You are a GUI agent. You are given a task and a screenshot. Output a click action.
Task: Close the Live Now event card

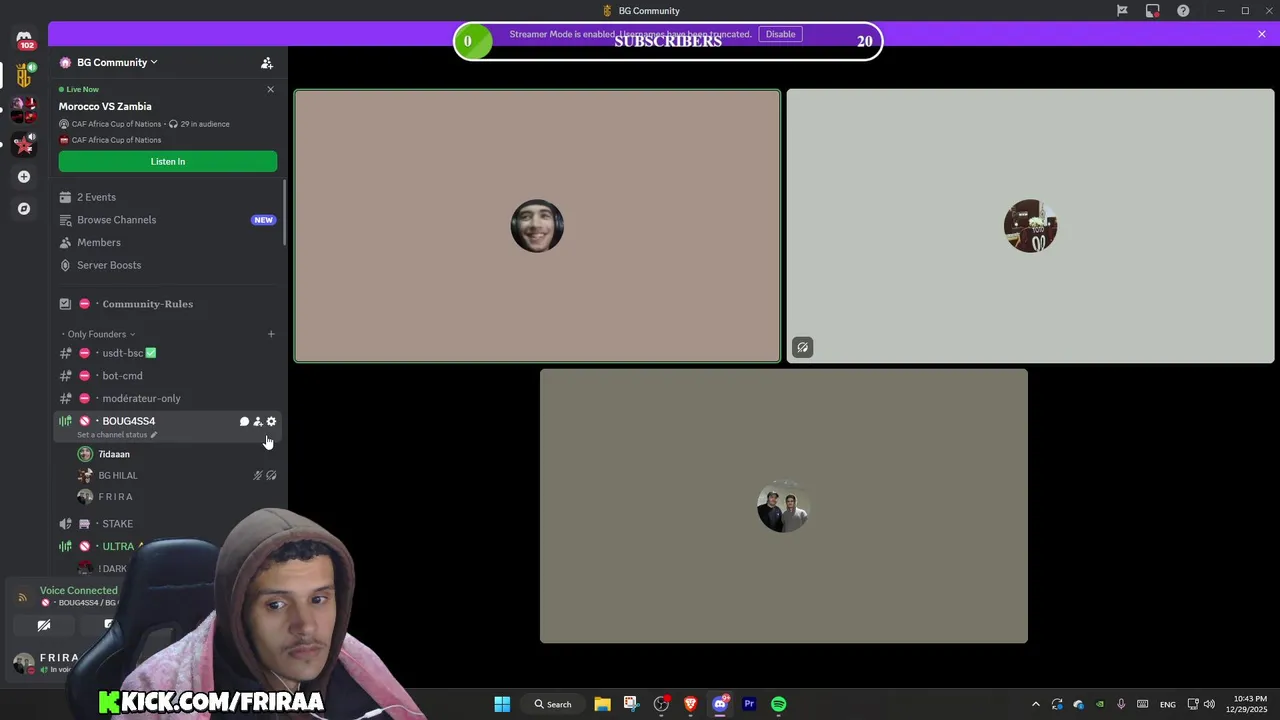click(x=270, y=89)
